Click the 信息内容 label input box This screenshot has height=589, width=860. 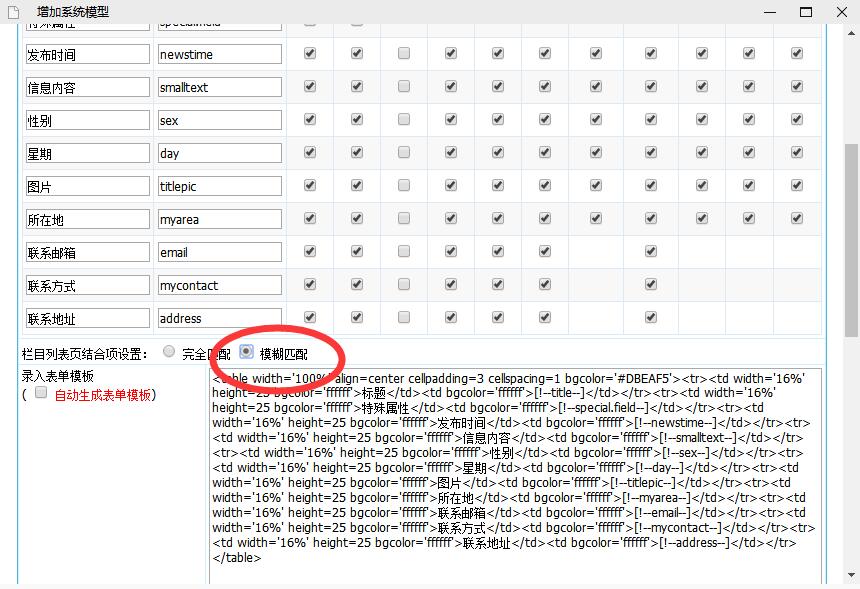point(87,87)
